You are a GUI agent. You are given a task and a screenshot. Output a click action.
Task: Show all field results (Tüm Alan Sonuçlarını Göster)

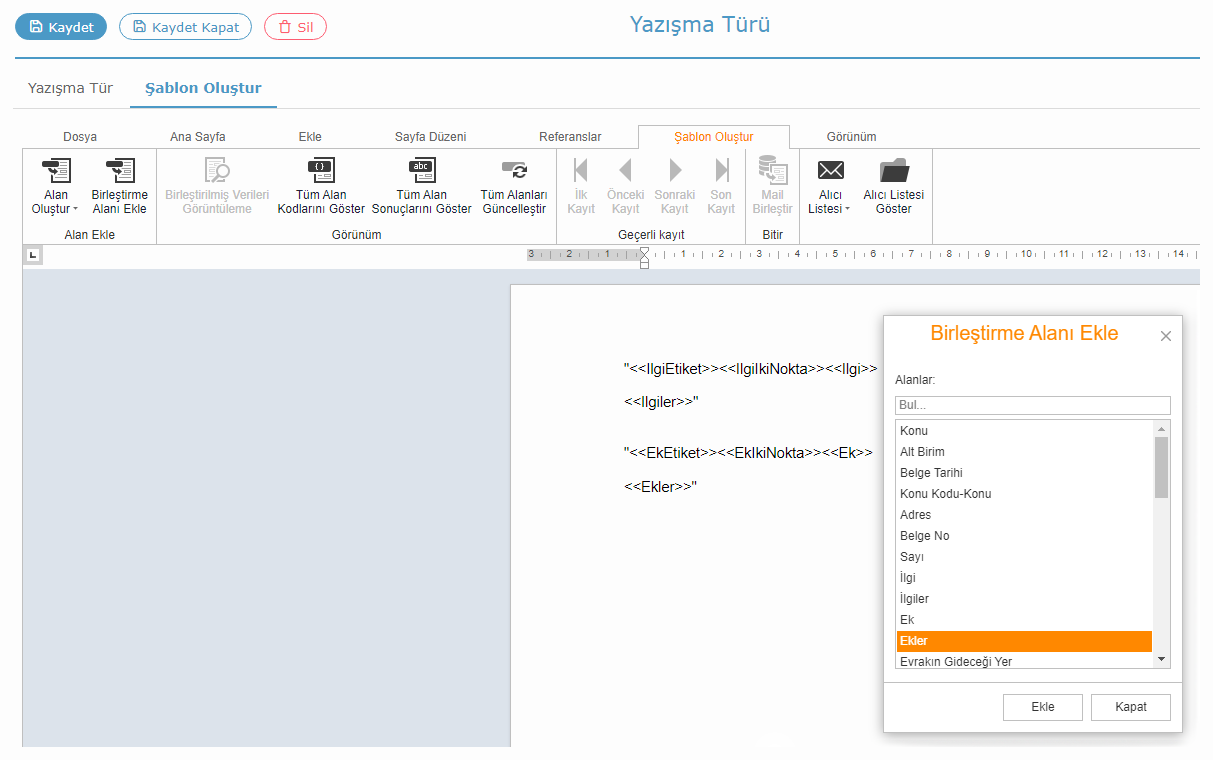(421, 187)
